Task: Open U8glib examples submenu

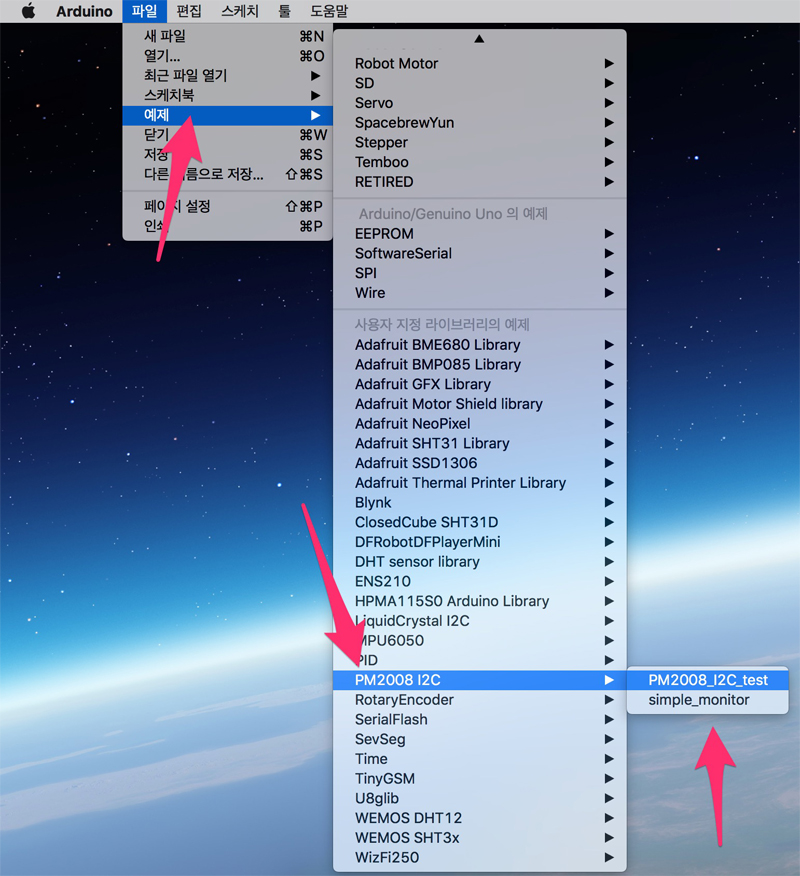Action: pos(479,798)
